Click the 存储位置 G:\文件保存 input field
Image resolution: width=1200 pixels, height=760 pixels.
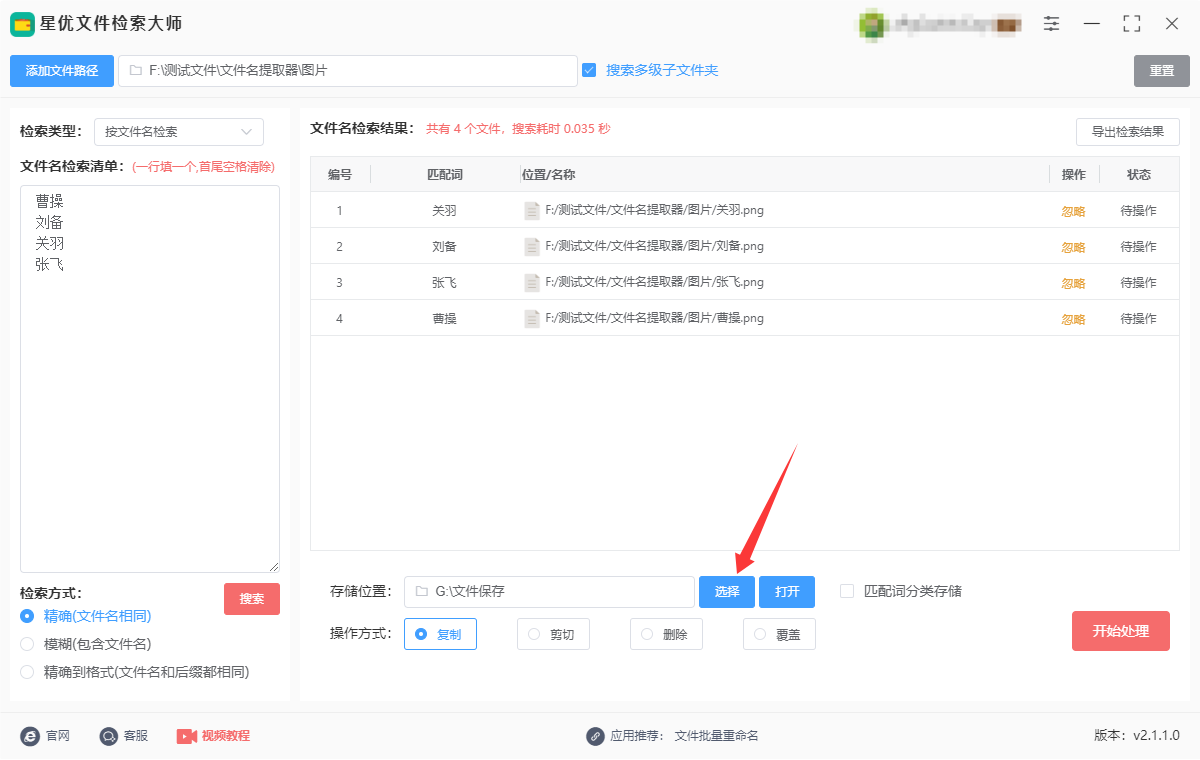click(x=549, y=592)
